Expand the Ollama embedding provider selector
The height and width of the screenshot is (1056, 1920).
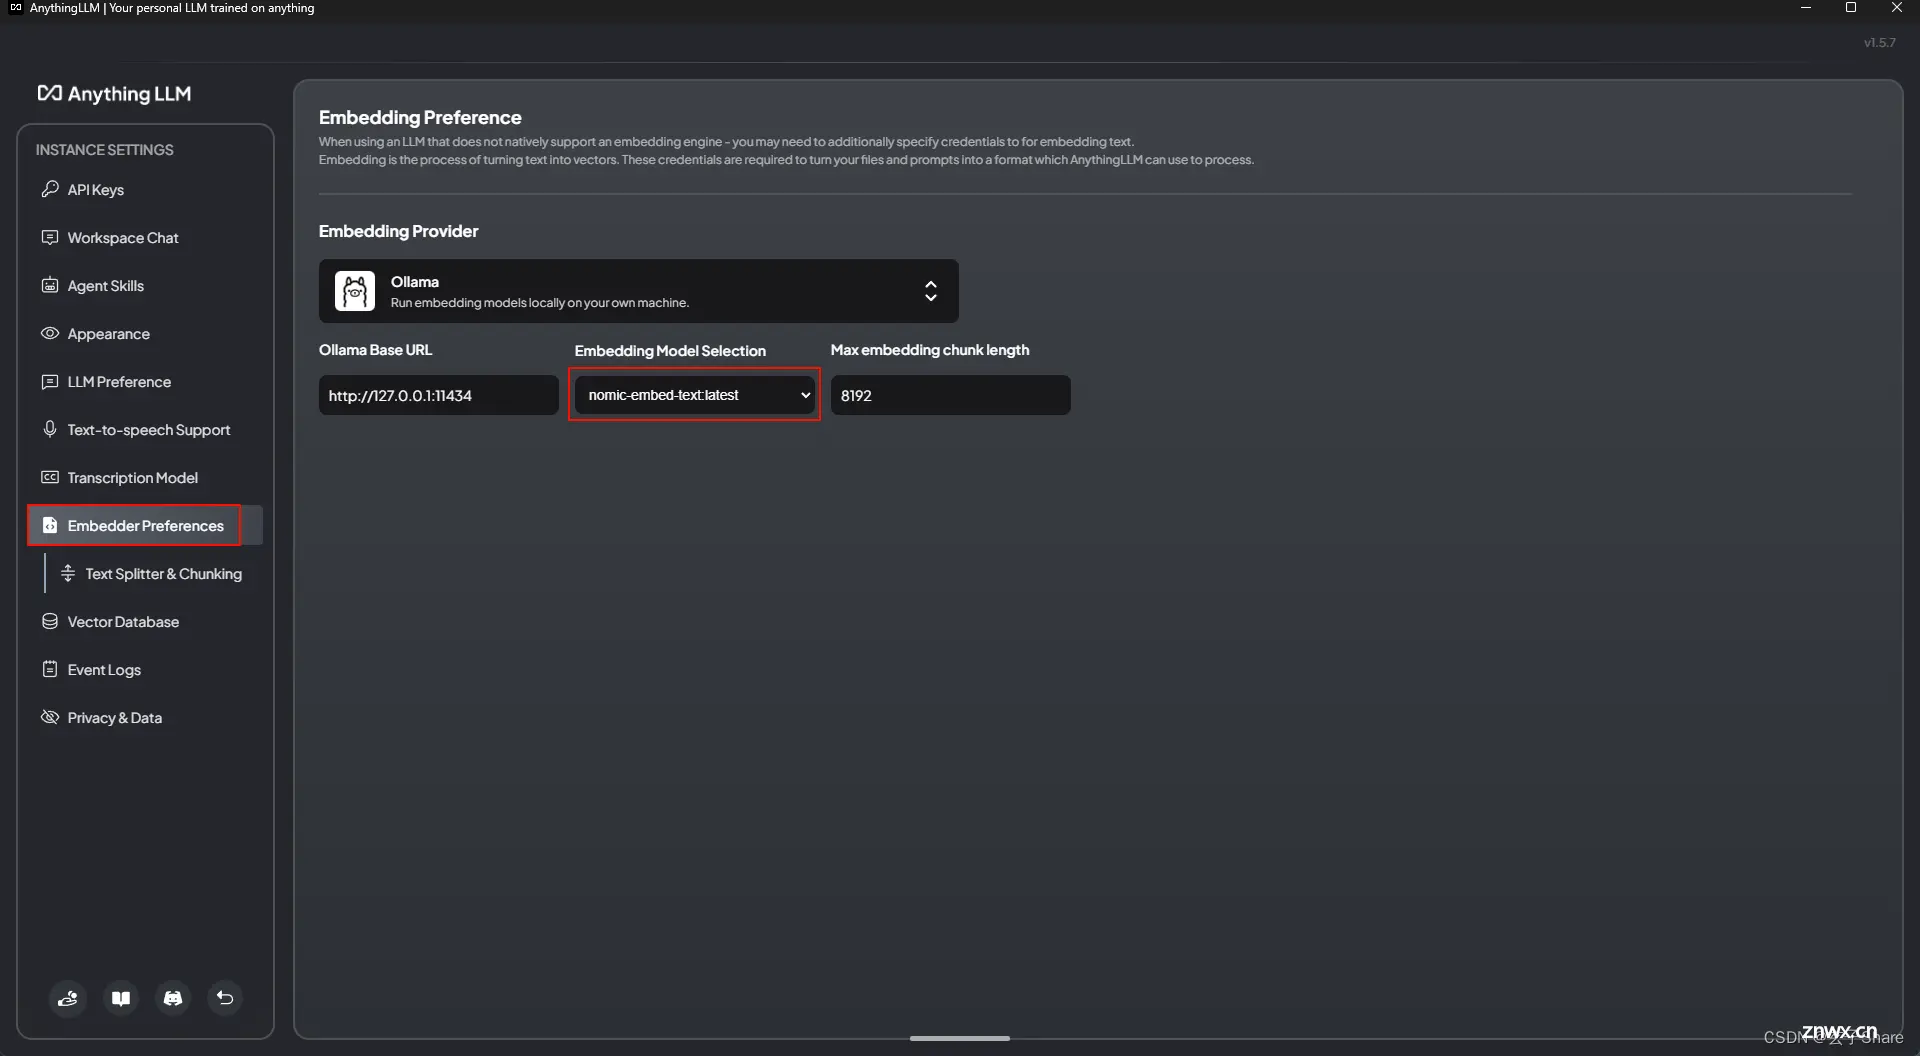pos(638,291)
